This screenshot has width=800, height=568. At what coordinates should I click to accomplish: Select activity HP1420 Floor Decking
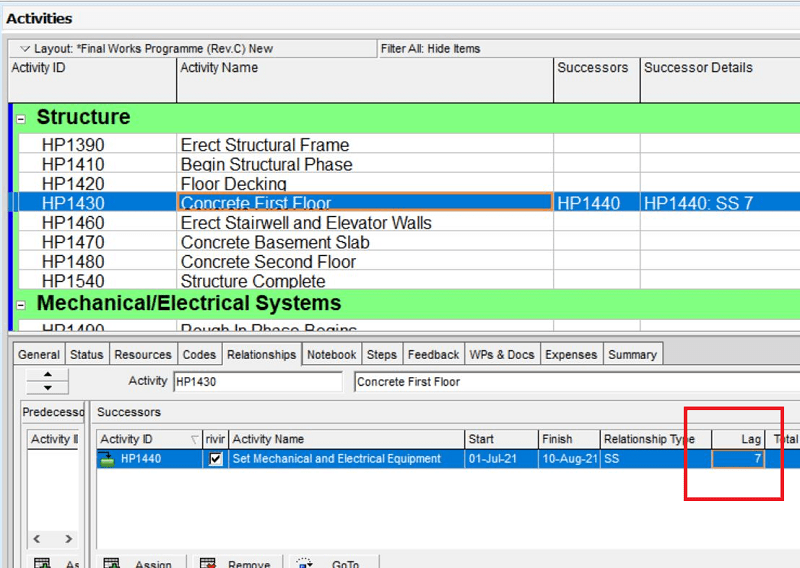click(408, 184)
